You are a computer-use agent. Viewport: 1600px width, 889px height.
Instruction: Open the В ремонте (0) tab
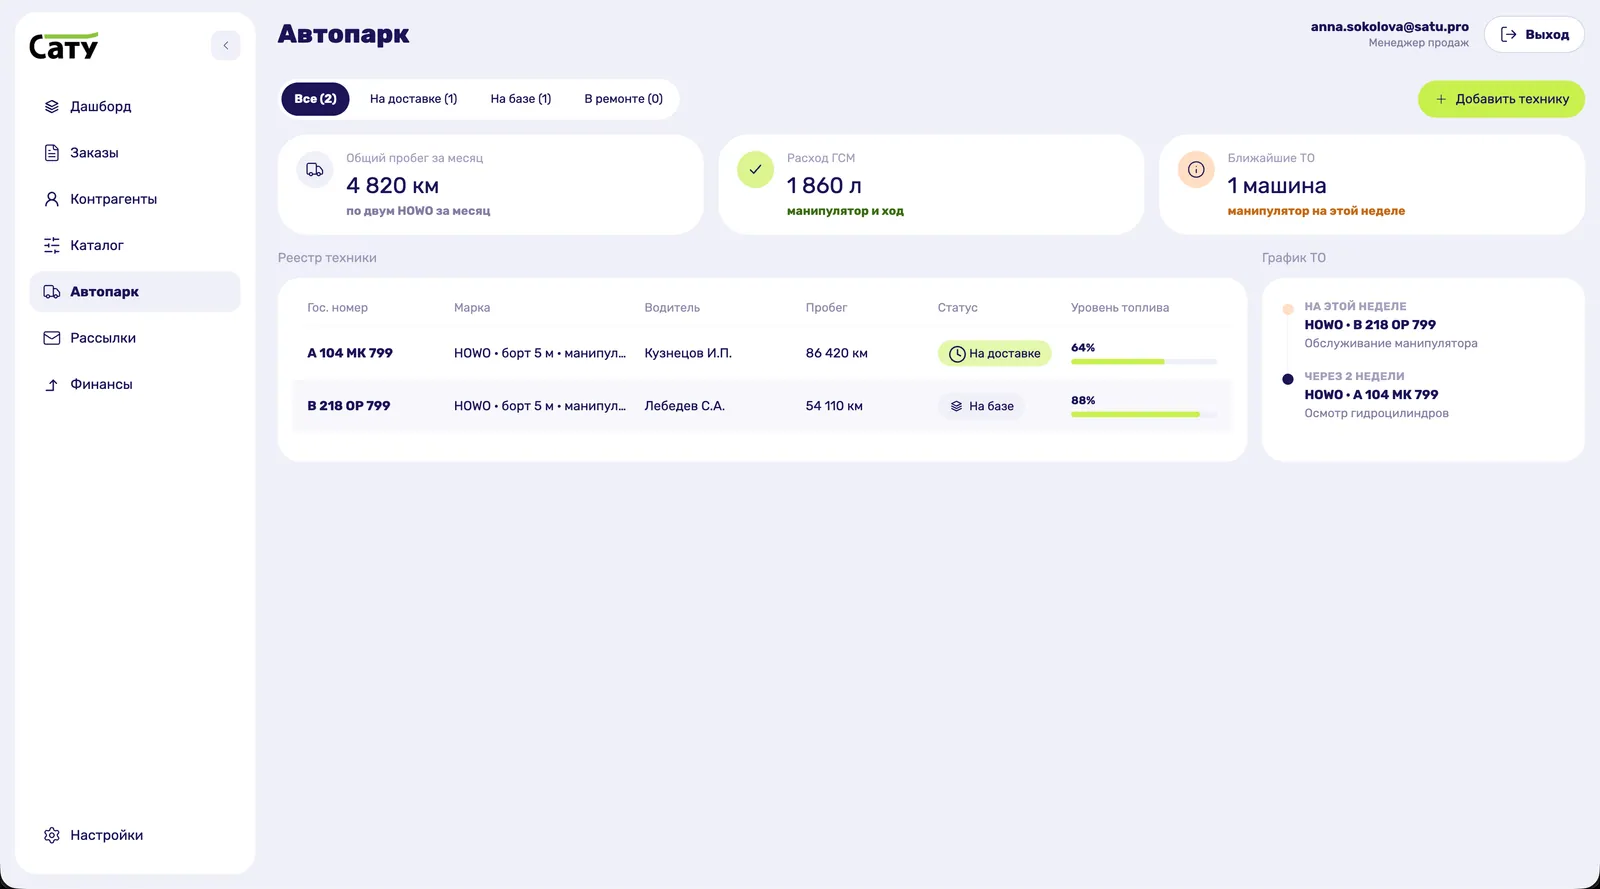click(x=624, y=99)
